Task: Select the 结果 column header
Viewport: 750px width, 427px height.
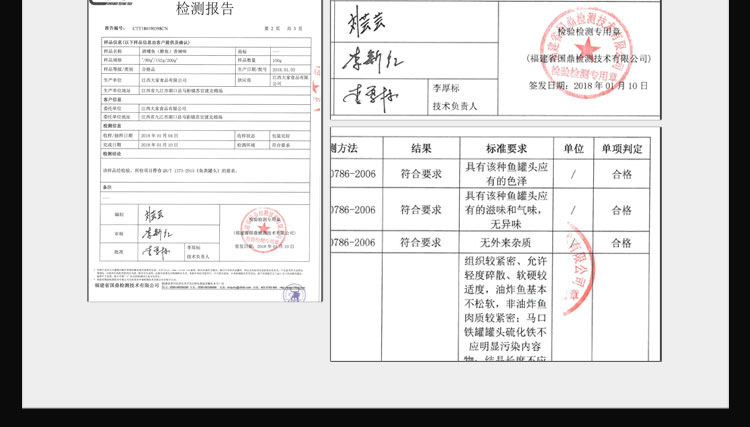Action: (421, 147)
